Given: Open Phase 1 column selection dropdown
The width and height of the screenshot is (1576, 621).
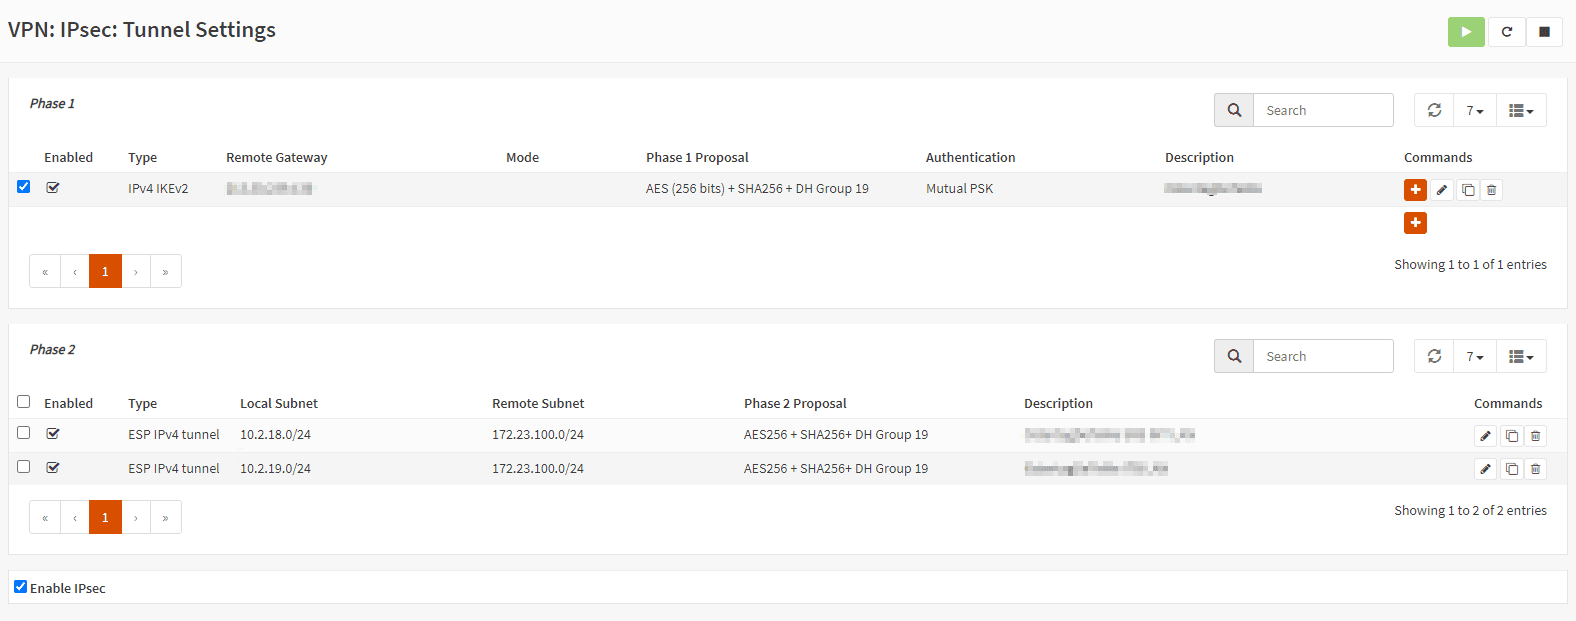Looking at the screenshot, I should (x=1521, y=110).
